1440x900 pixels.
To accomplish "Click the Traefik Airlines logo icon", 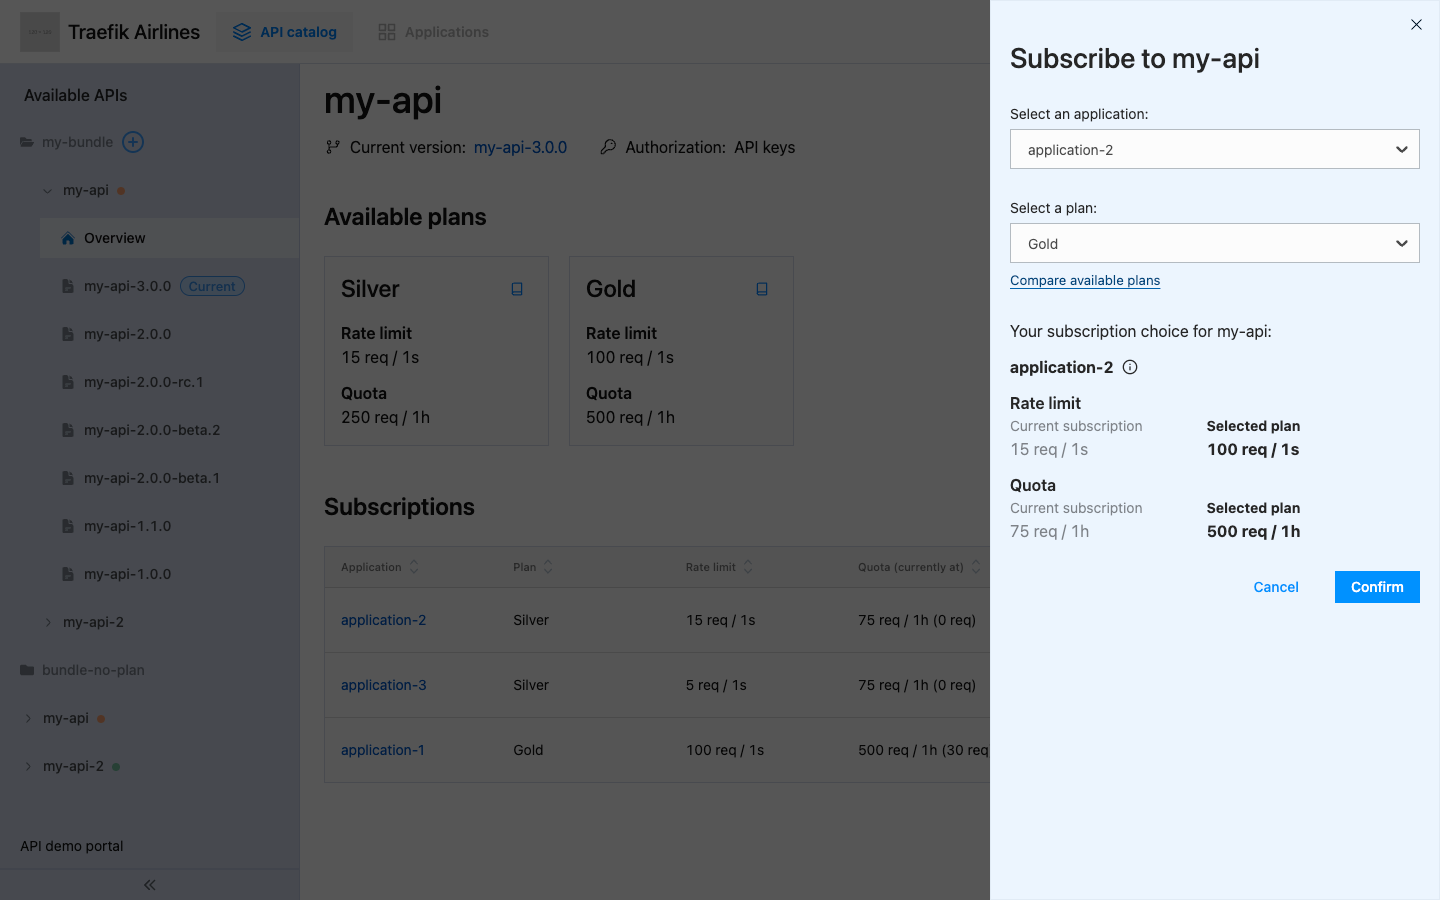I will (x=40, y=31).
